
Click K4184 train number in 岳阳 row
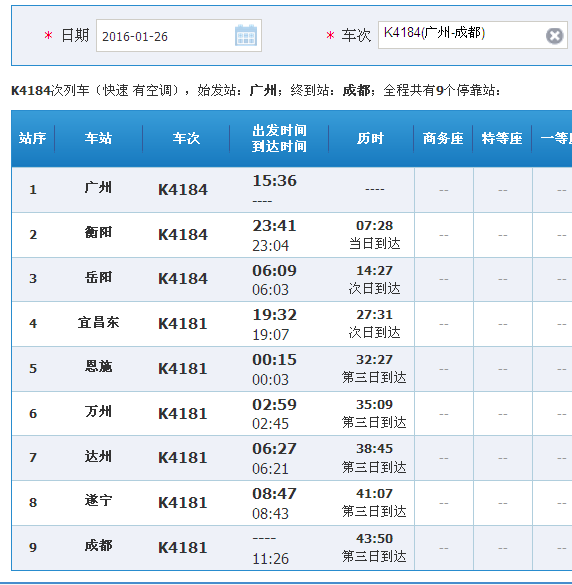pos(183,279)
